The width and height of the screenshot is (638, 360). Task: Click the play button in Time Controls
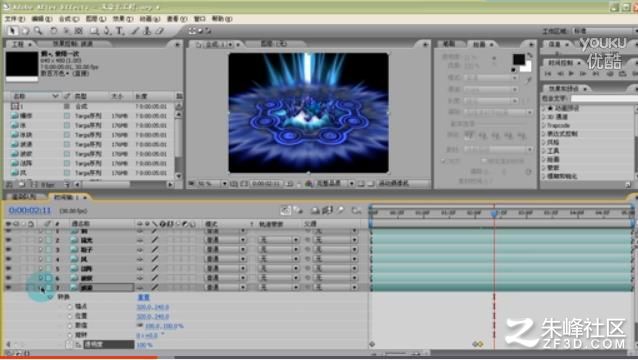click(x=571, y=73)
